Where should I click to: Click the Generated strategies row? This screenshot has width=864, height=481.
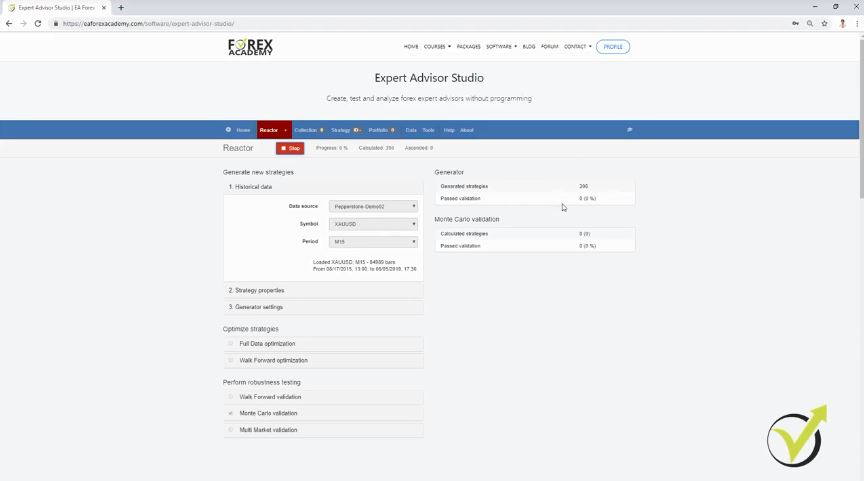[534, 186]
